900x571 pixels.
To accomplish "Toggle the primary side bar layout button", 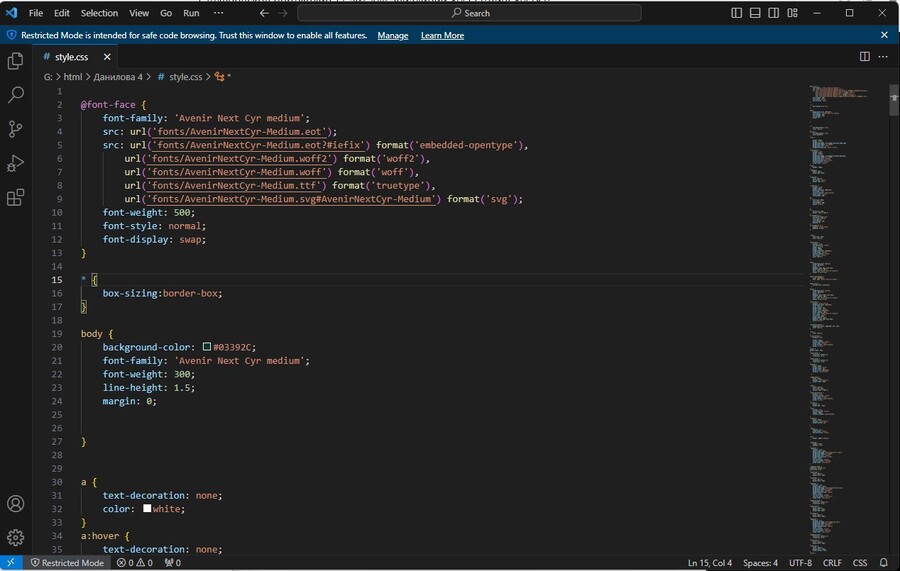I will click(737, 13).
